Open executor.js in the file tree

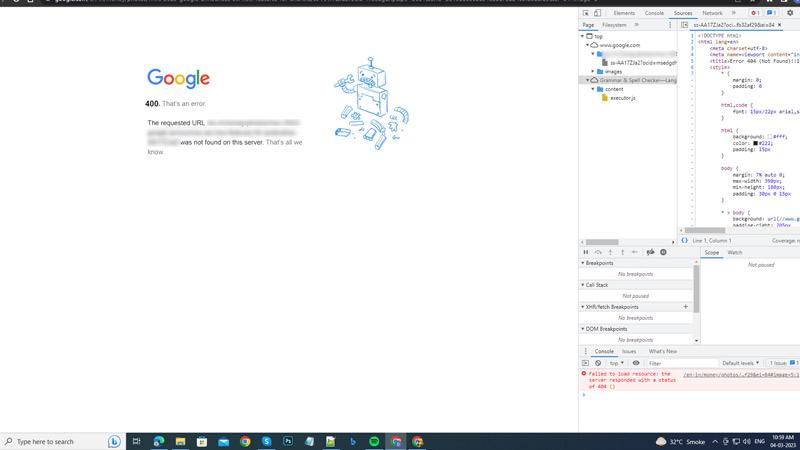point(622,98)
